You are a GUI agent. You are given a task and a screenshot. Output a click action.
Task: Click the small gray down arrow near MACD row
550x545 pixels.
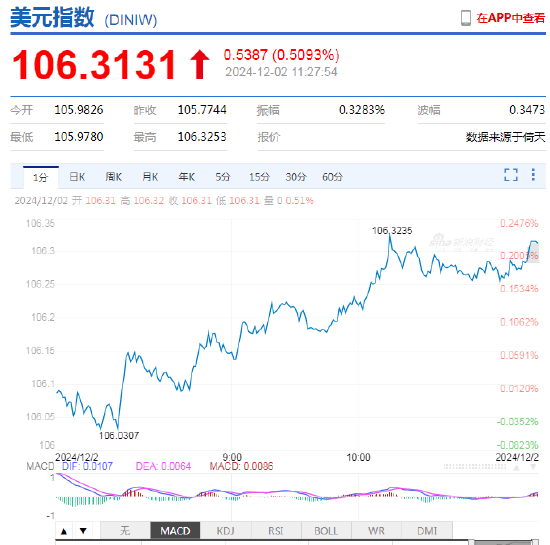pos(533,467)
